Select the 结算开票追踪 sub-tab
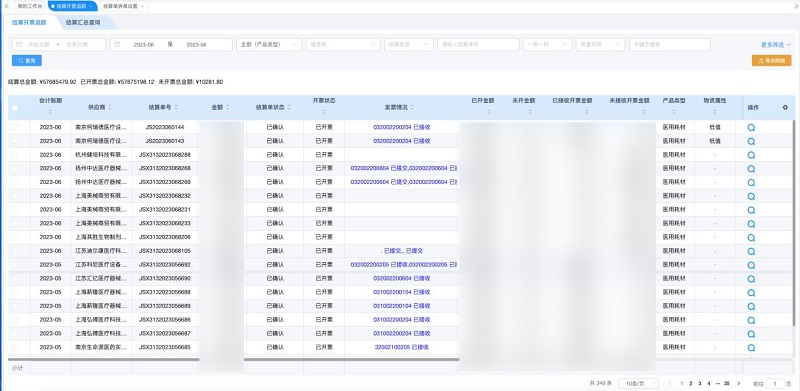 coord(29,23)
